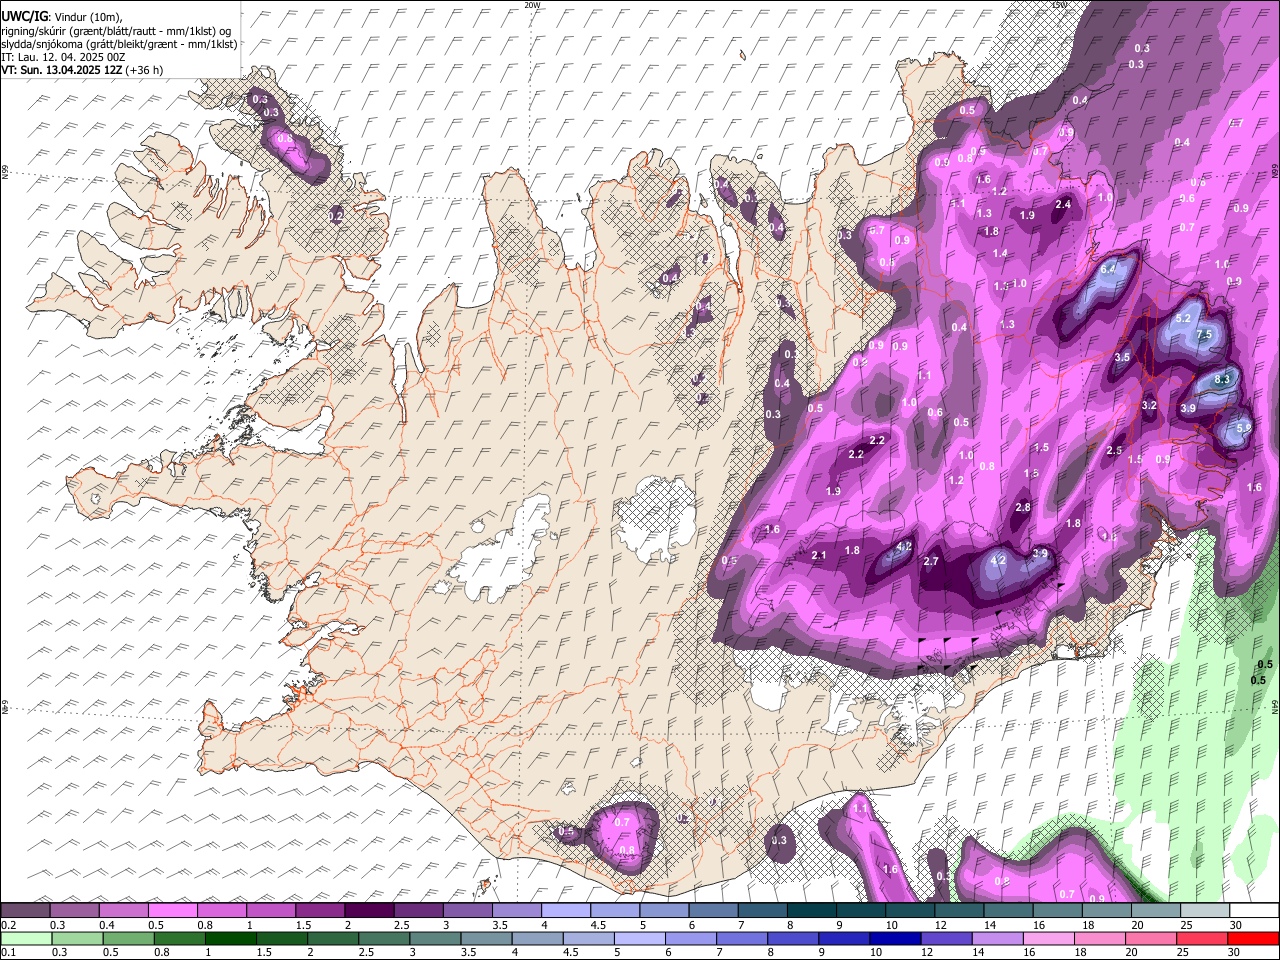The width and height of the screenshot is (1280, 960).
Task: Click the 2.4 value in the northeast
Action: (1063, 205)
